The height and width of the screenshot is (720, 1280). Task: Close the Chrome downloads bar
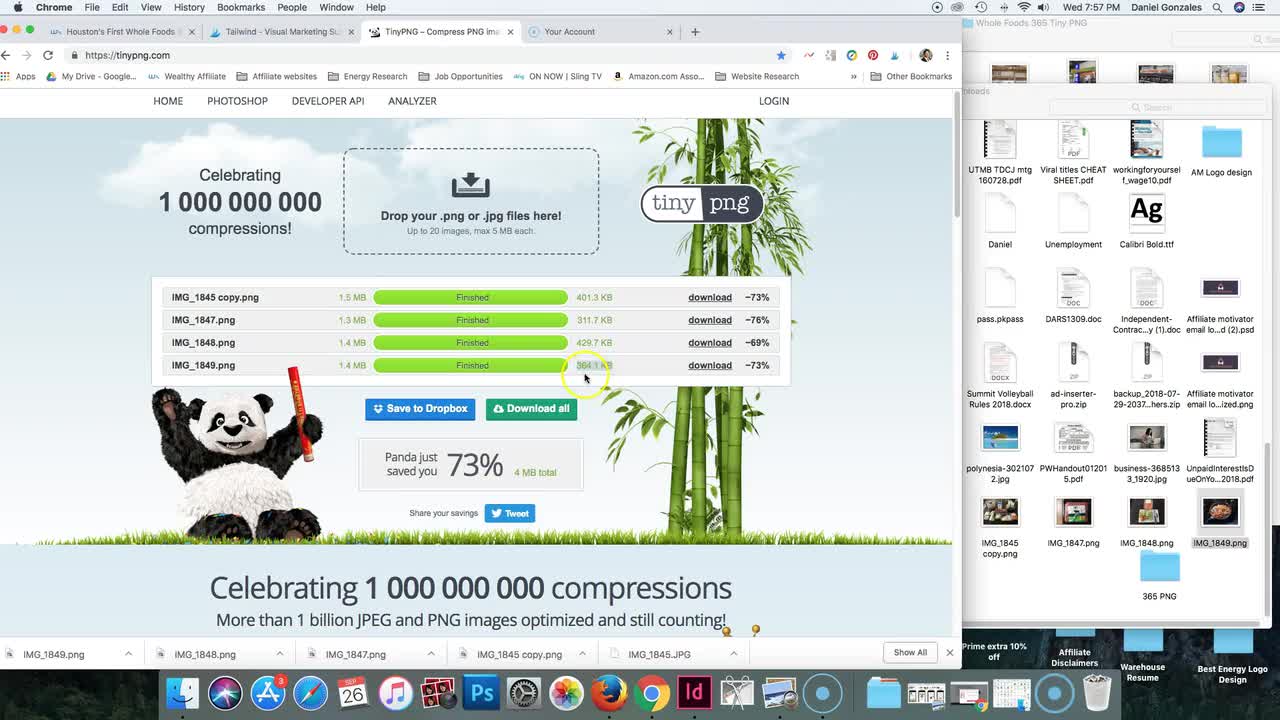949,653
